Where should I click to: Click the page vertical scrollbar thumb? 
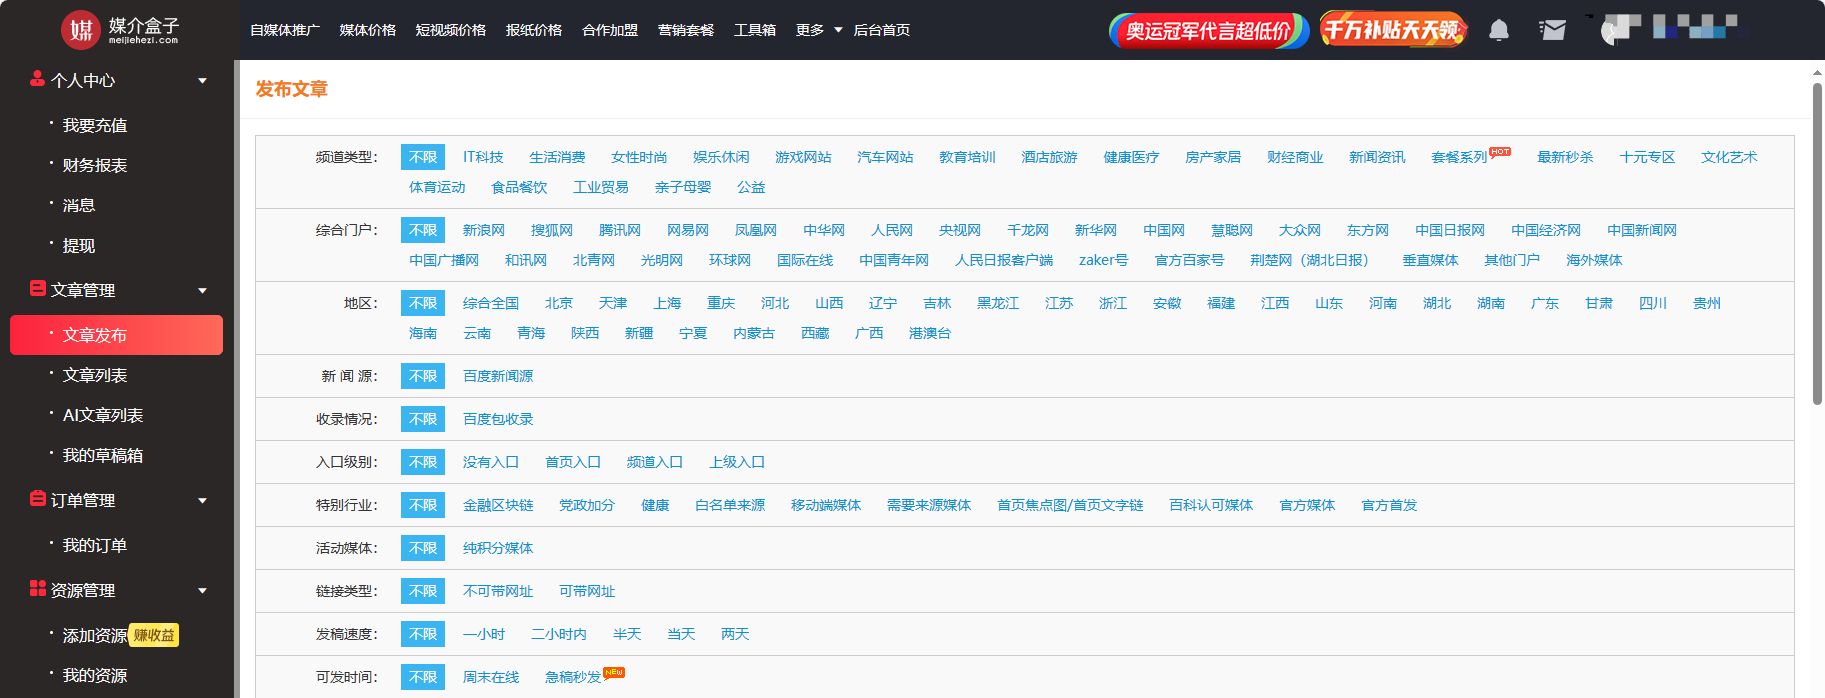(1817, 243)
